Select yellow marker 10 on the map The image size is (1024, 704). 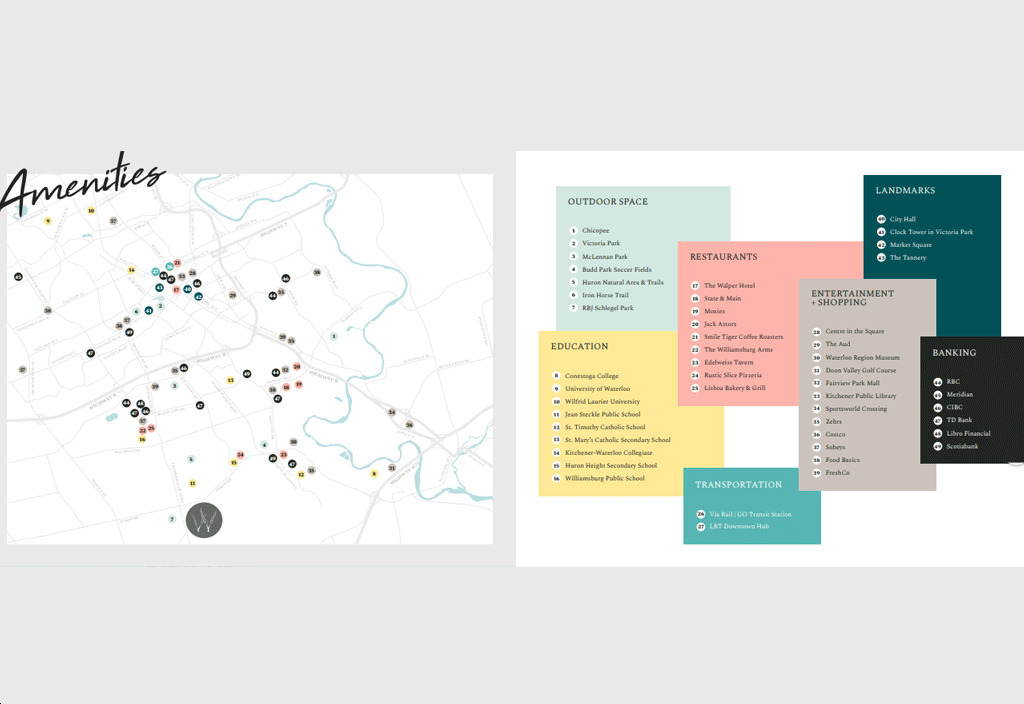coord(91,211)
